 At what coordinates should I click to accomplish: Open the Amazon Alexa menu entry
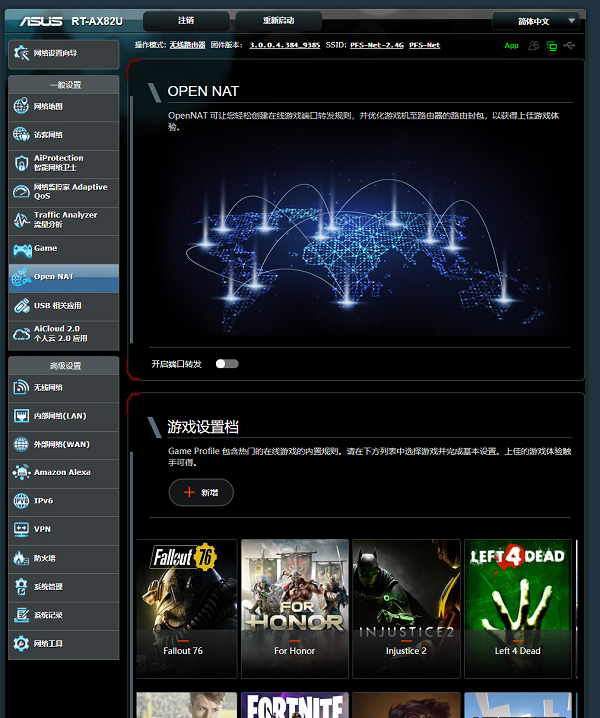64,472
